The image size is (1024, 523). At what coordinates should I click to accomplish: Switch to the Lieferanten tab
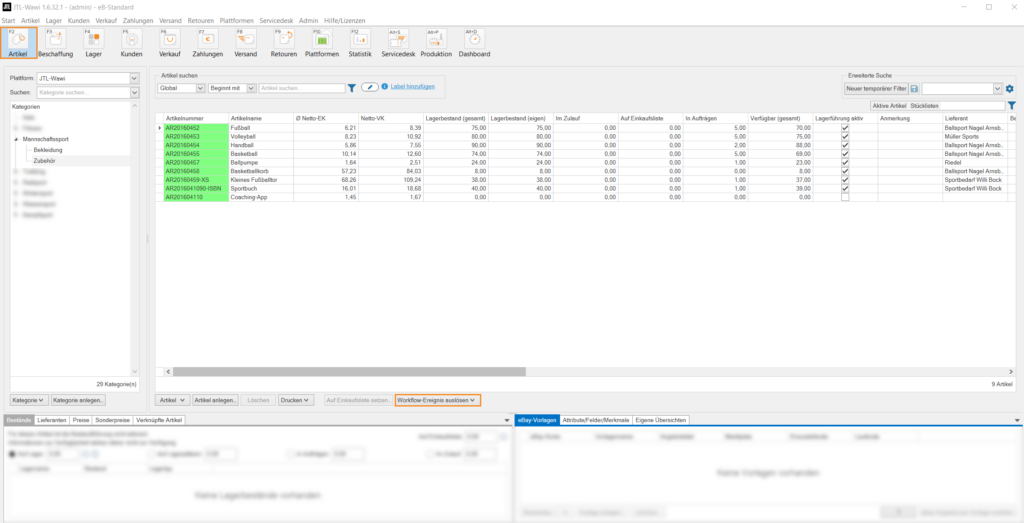(53, 421)
